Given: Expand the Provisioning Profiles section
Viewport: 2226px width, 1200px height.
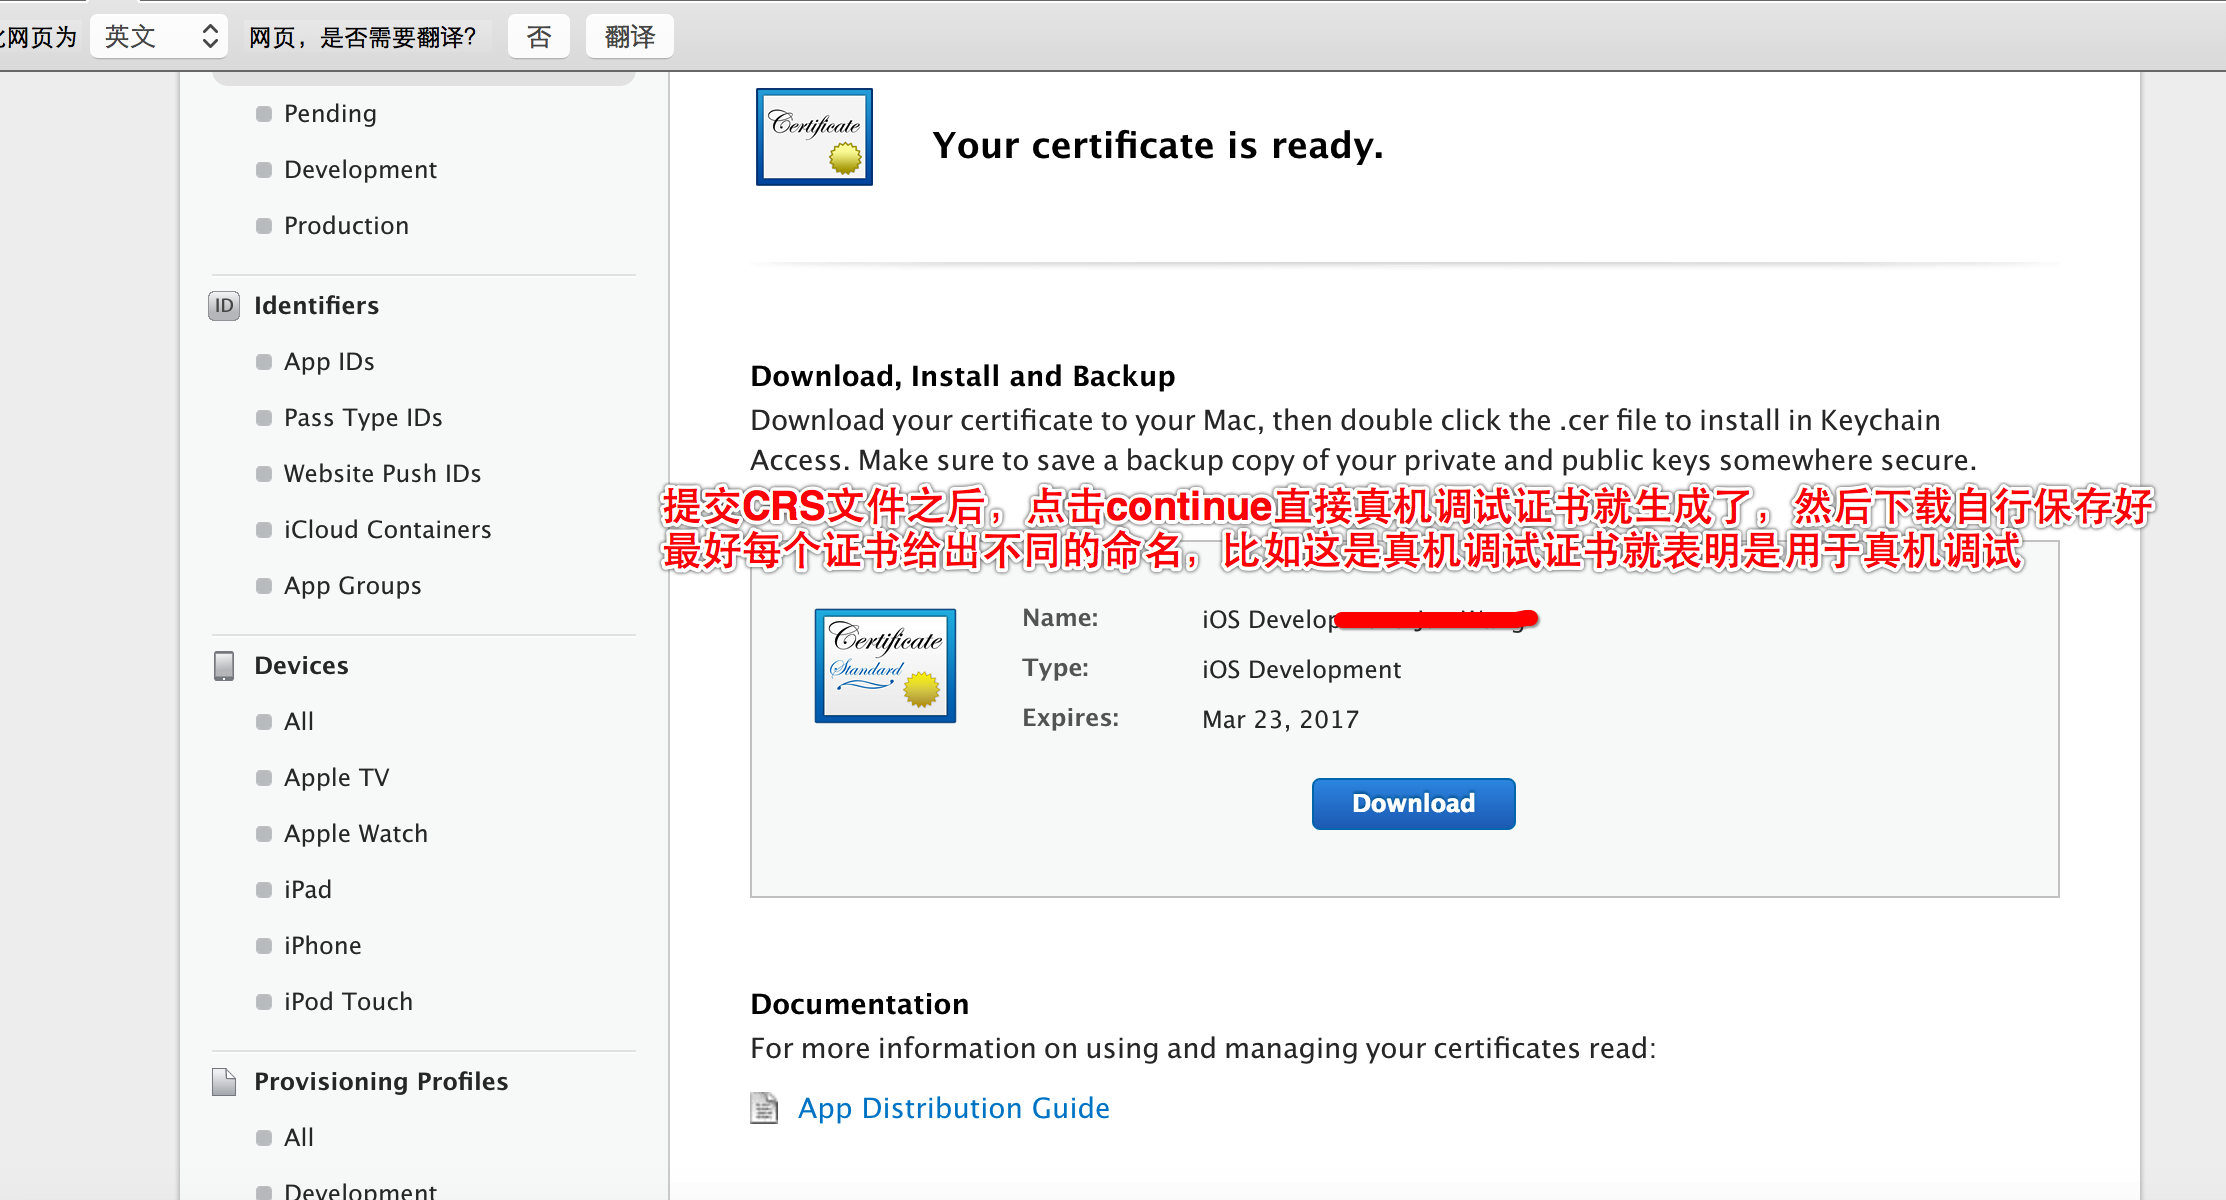Looking at the screenshot, I should pyautogui.click(x=383, y=1082).
